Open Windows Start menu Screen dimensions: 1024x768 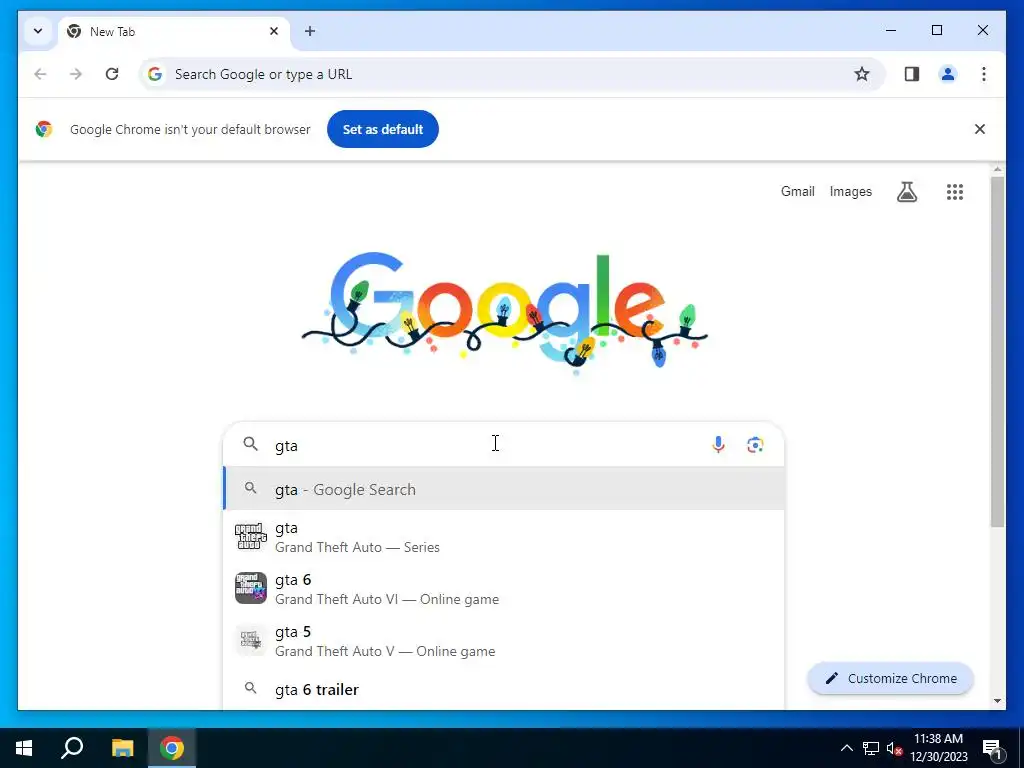click(x=24, y=748)
